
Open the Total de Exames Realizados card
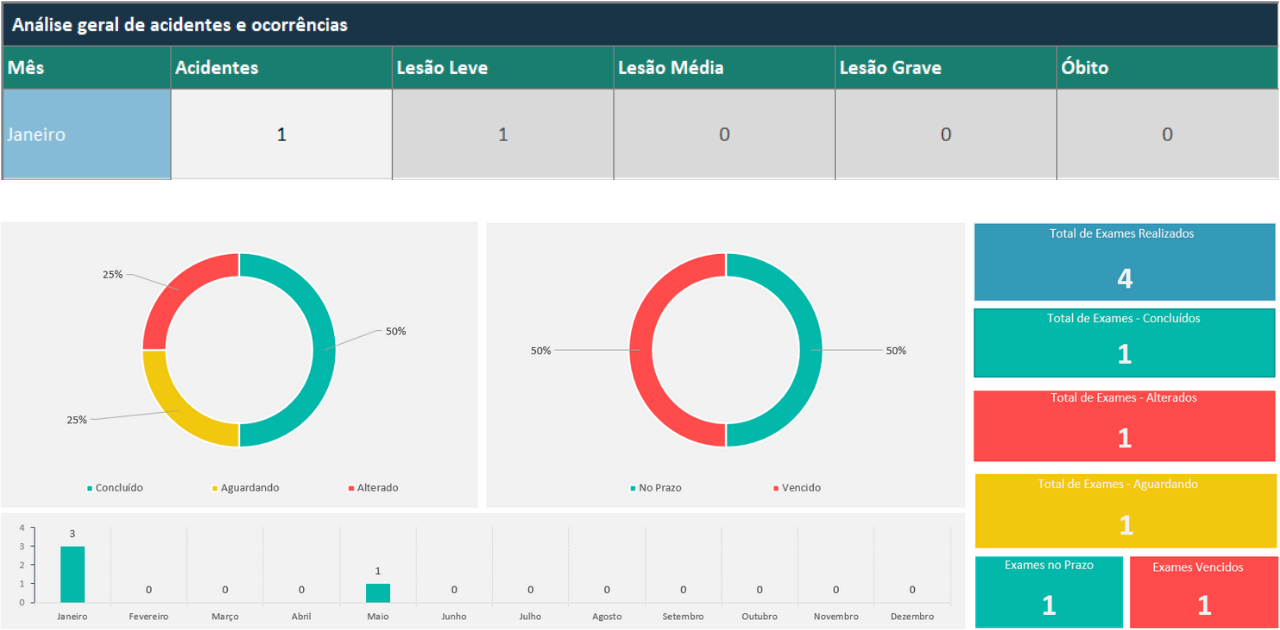(1124, 262)
